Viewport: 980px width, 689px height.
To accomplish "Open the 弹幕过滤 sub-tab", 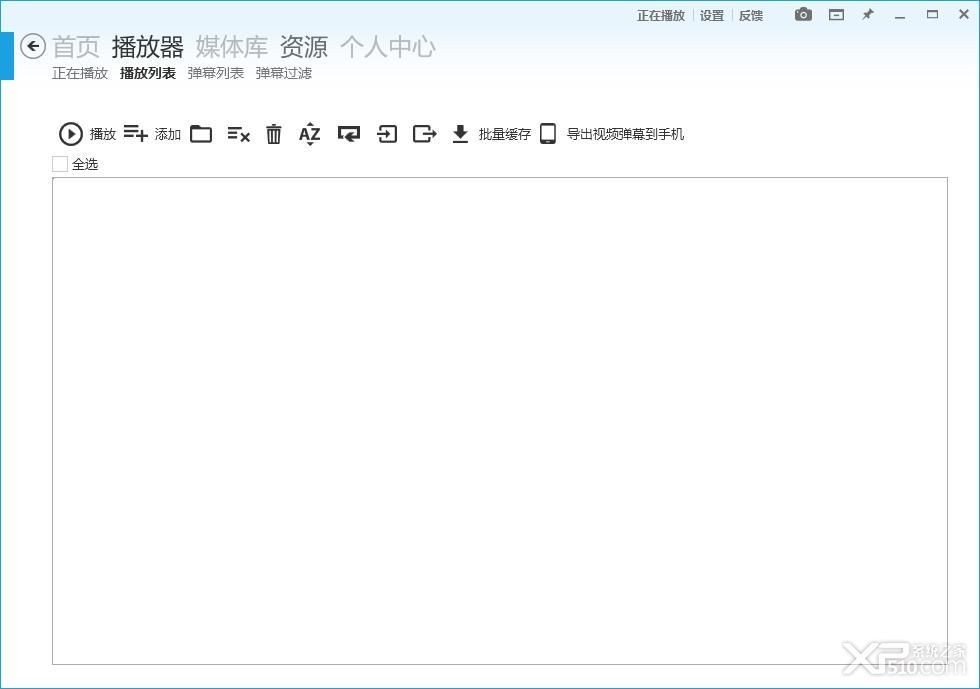I will coord(284,73).
